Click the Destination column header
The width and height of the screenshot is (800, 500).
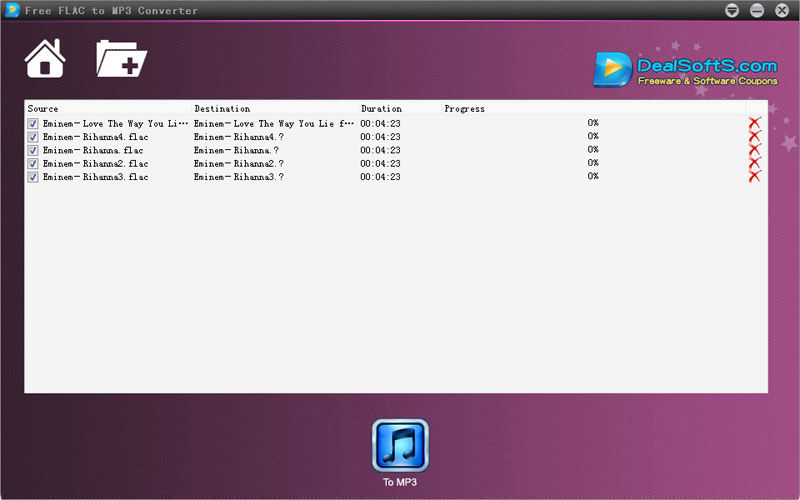(274, 109)
